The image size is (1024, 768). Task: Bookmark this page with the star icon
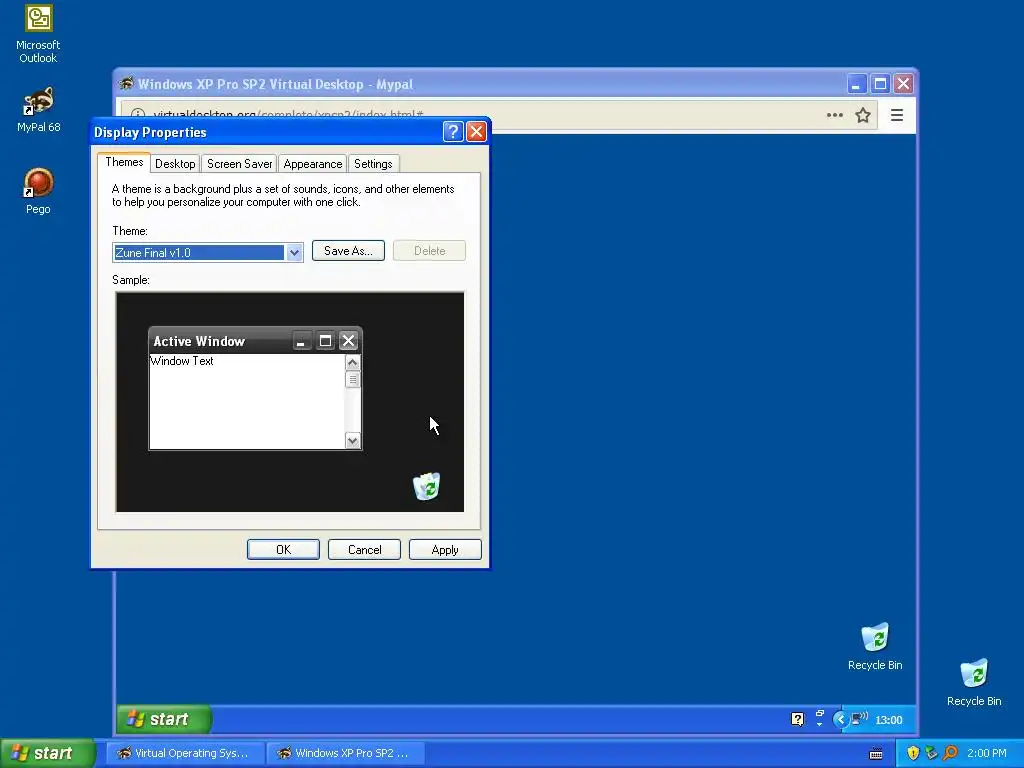(863, 116)
